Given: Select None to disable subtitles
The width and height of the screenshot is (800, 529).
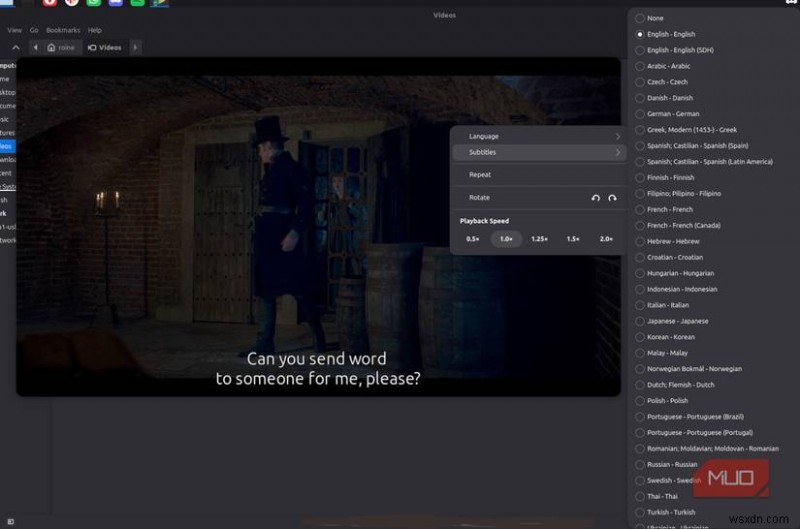Looking at the screenshot, I should [x=649, y=18].
